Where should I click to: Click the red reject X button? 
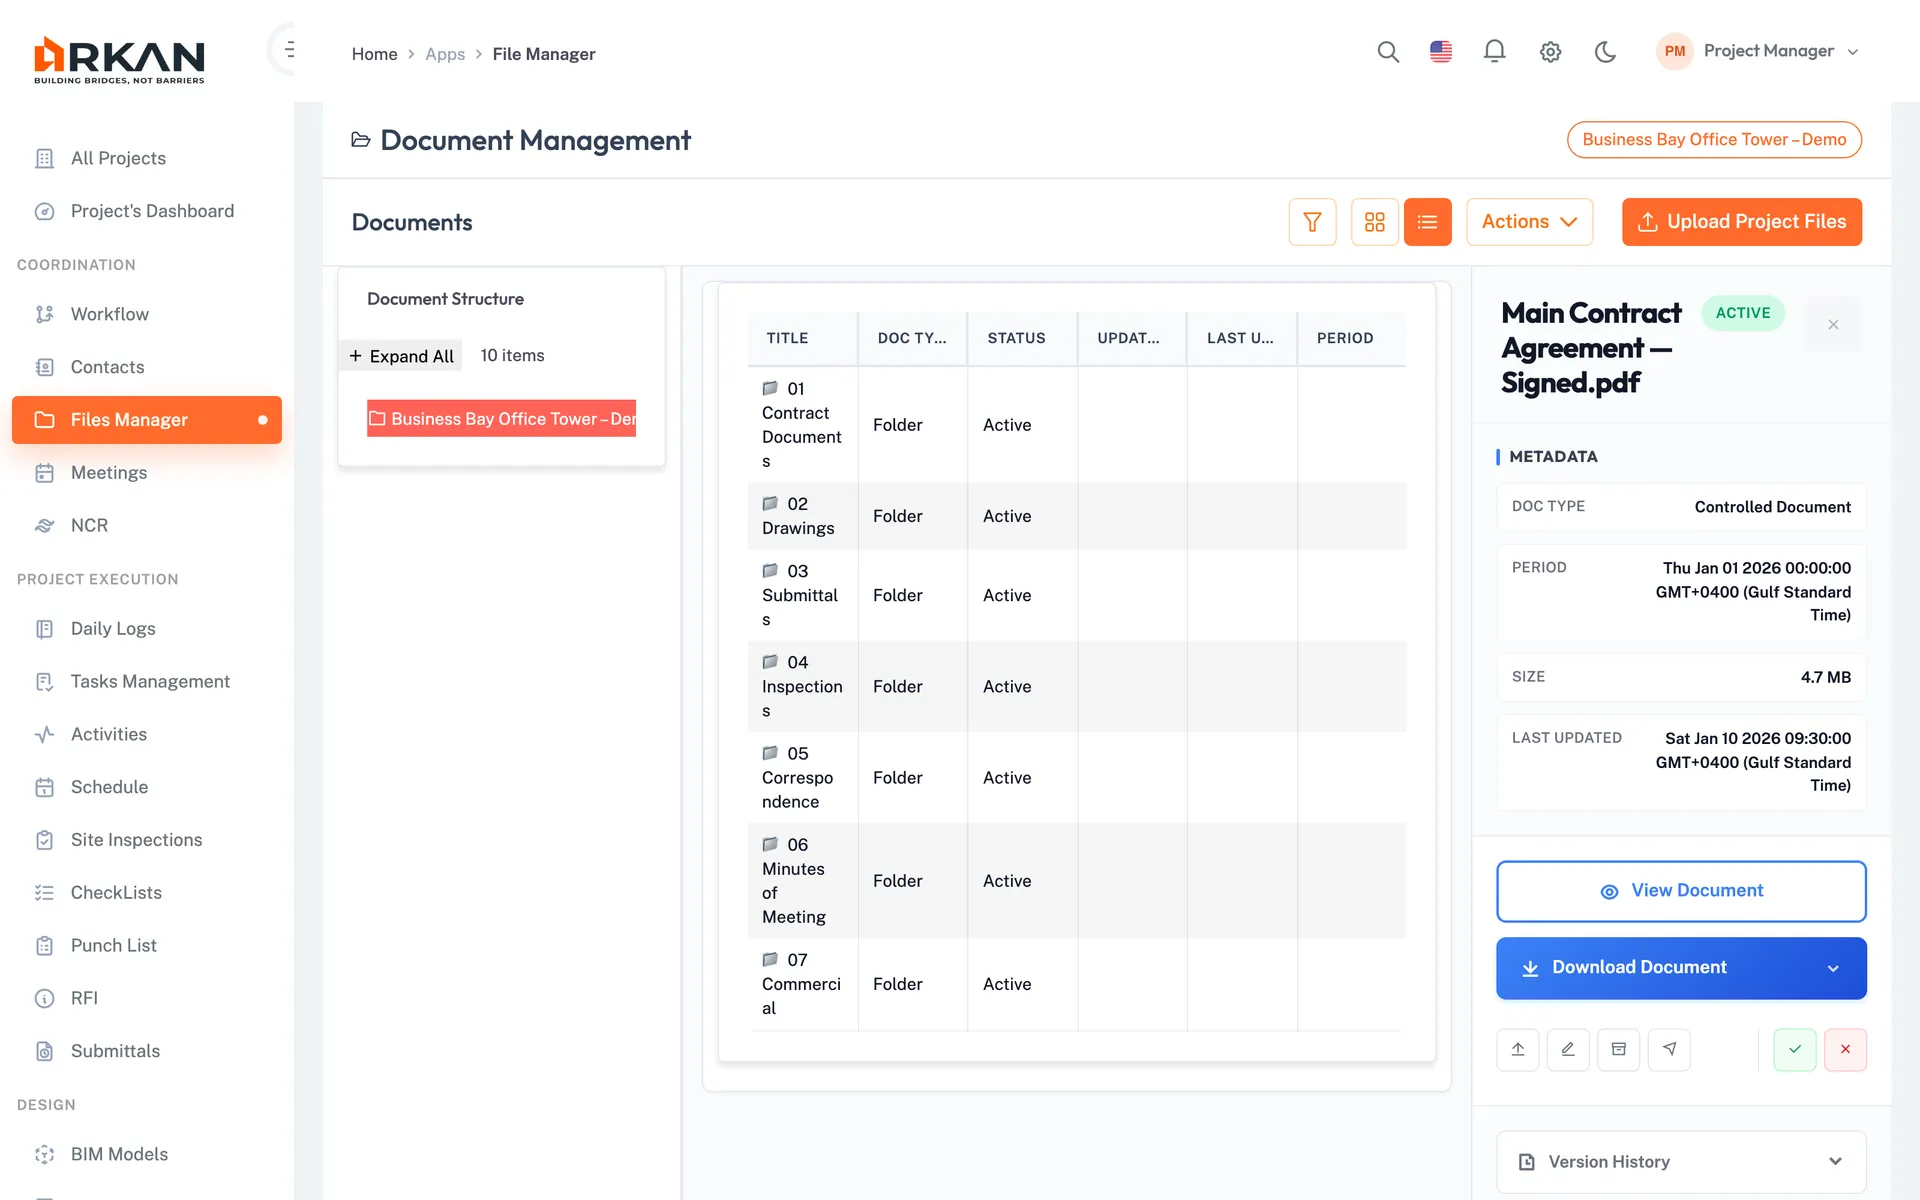pyautogui.click(x=1845, y=1049)
